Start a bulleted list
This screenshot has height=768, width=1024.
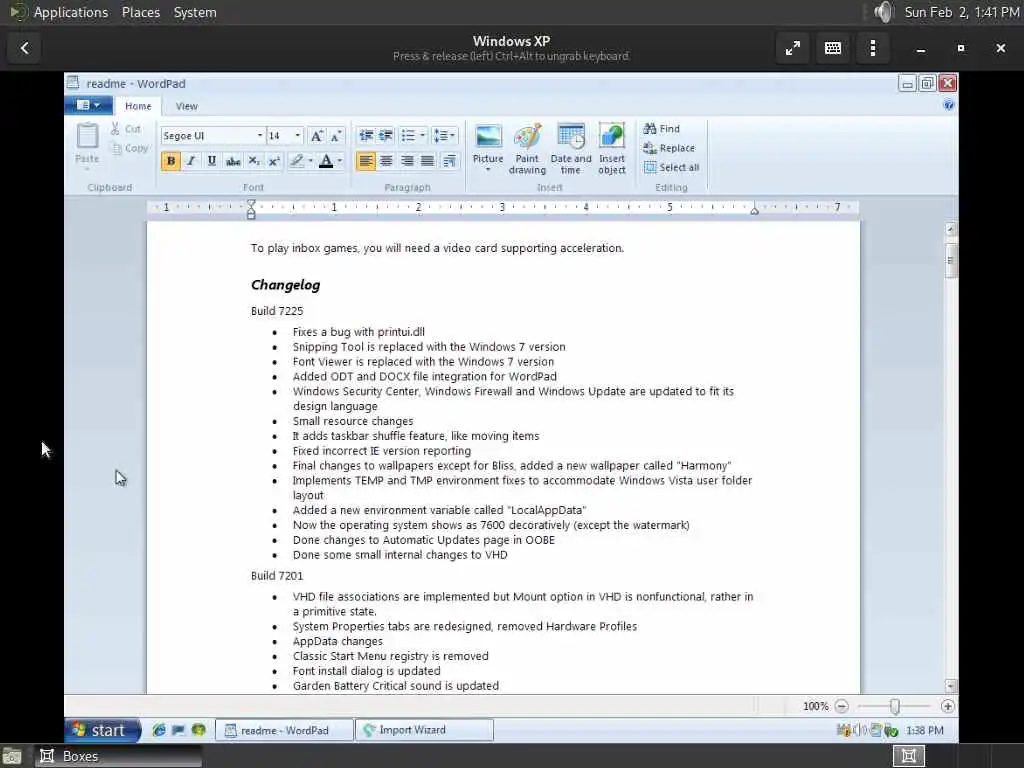[x=408, y=136]
